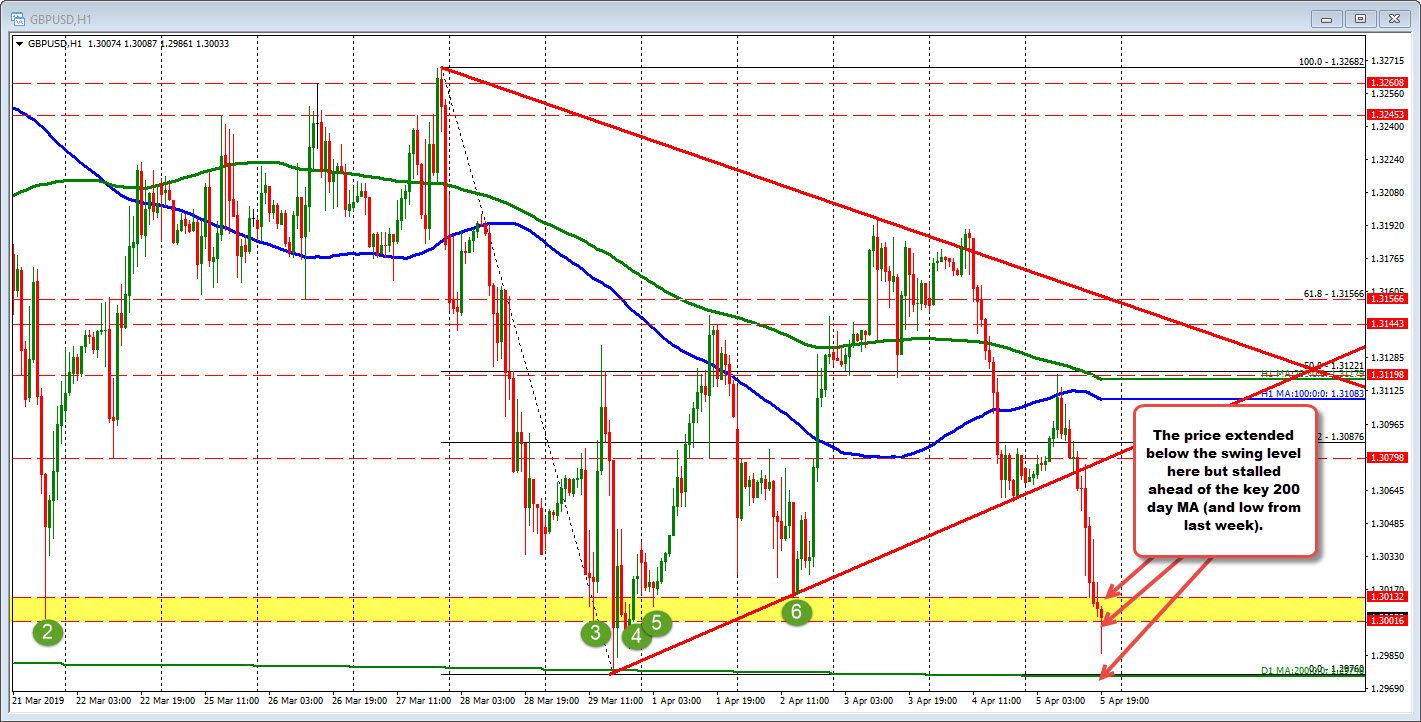
Task: Click the 100.0 - 1.32682 Fibonacci label
Action: tap(1331, 62)
